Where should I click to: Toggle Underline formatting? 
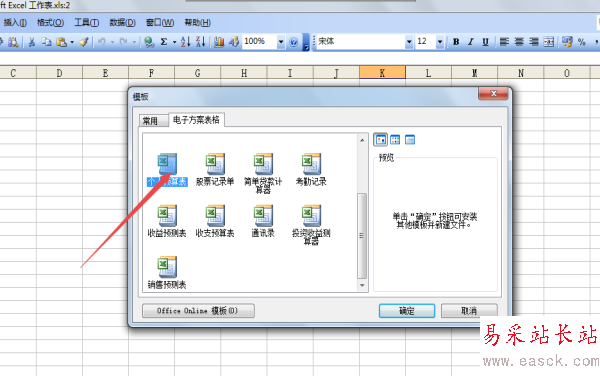[x=485, y=42]
